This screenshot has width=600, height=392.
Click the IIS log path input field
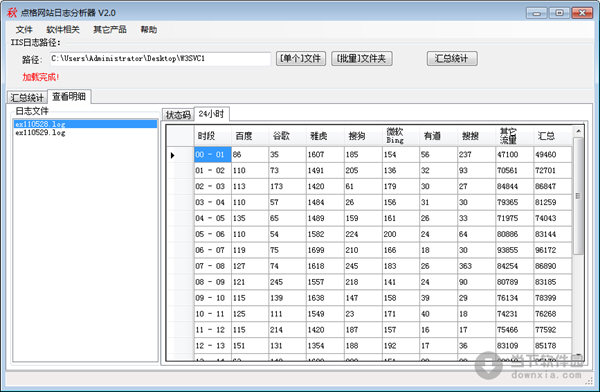(160, 59)
